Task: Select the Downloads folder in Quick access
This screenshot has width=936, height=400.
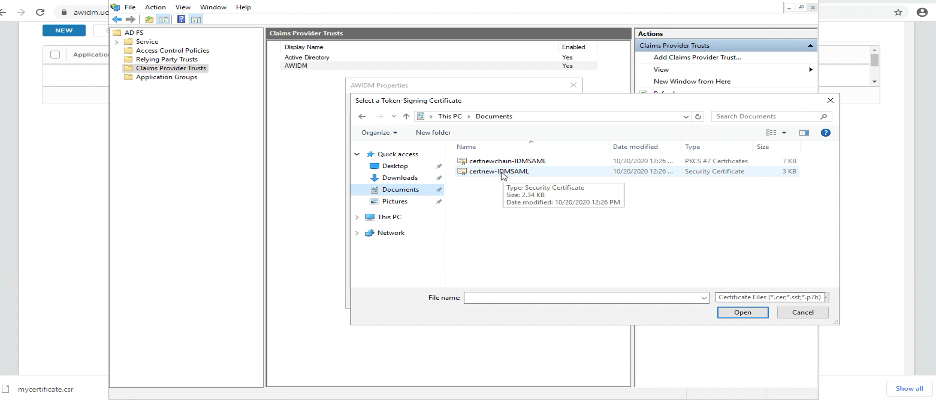Action: (x=399, y=177)
